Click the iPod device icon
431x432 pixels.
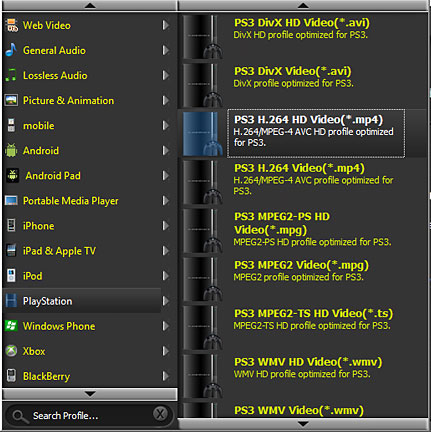[11, 276]
